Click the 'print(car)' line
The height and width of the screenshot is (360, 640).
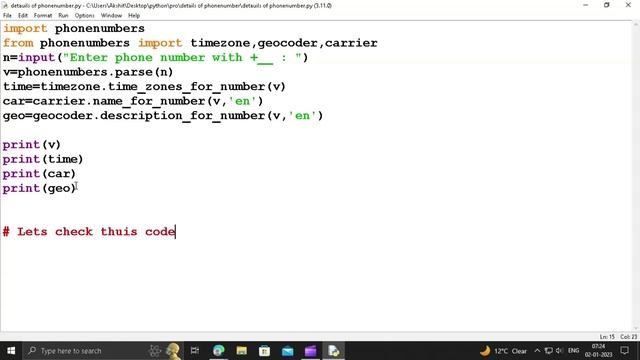click(x=39, y=174)
